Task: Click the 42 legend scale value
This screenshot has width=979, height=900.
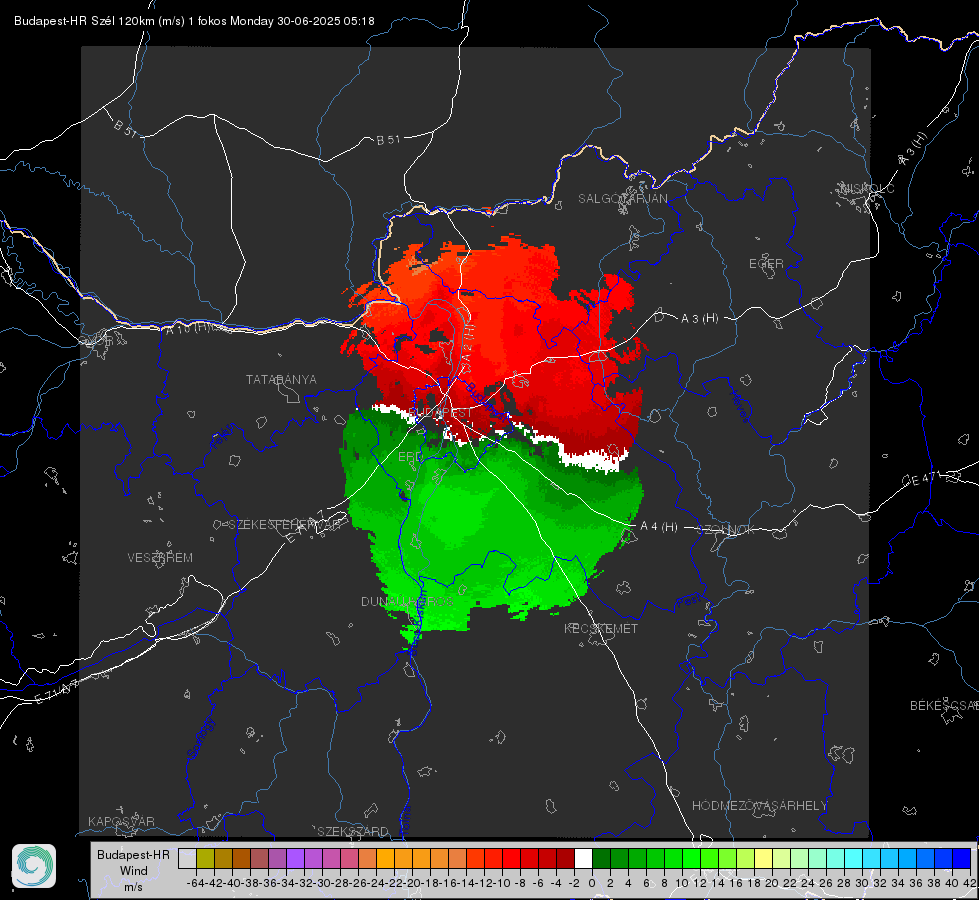Action: tap(970, 883)
